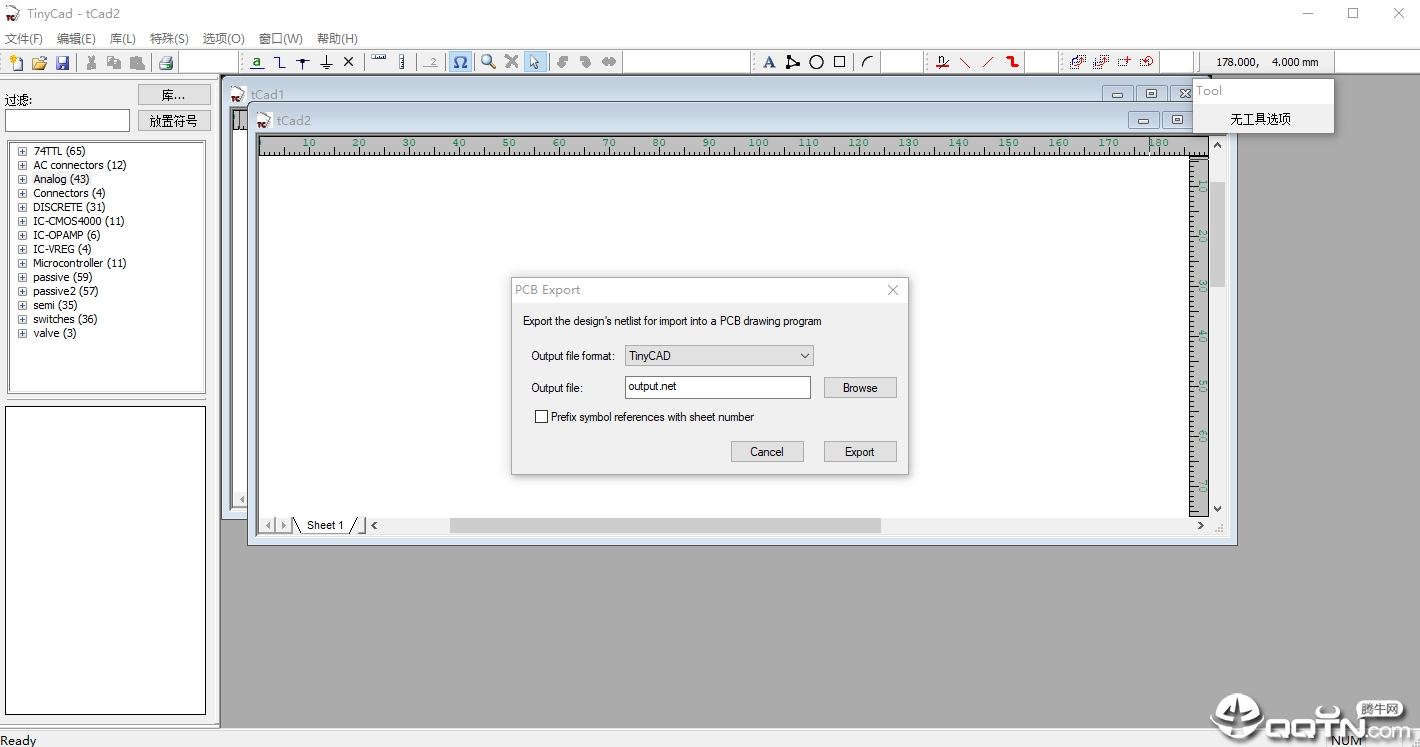Select the magnifier zoom tool
Viewport: 1420px width, 747px height.
point(488,62)
